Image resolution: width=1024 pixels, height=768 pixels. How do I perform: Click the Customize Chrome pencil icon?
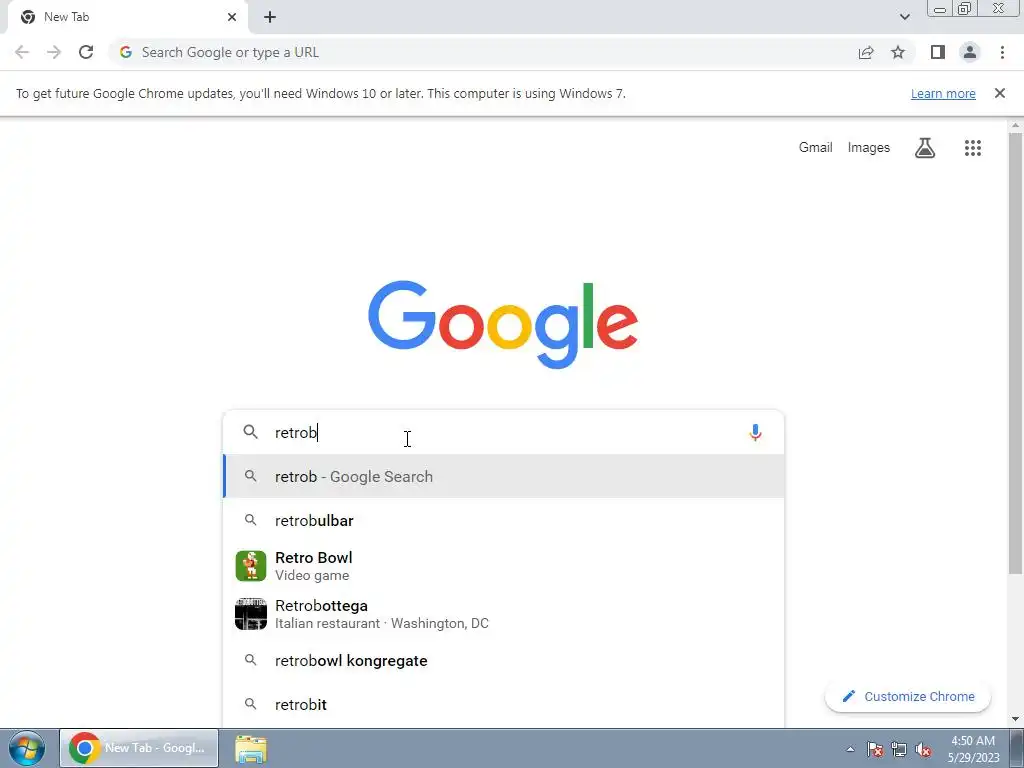tap(848, 697)
